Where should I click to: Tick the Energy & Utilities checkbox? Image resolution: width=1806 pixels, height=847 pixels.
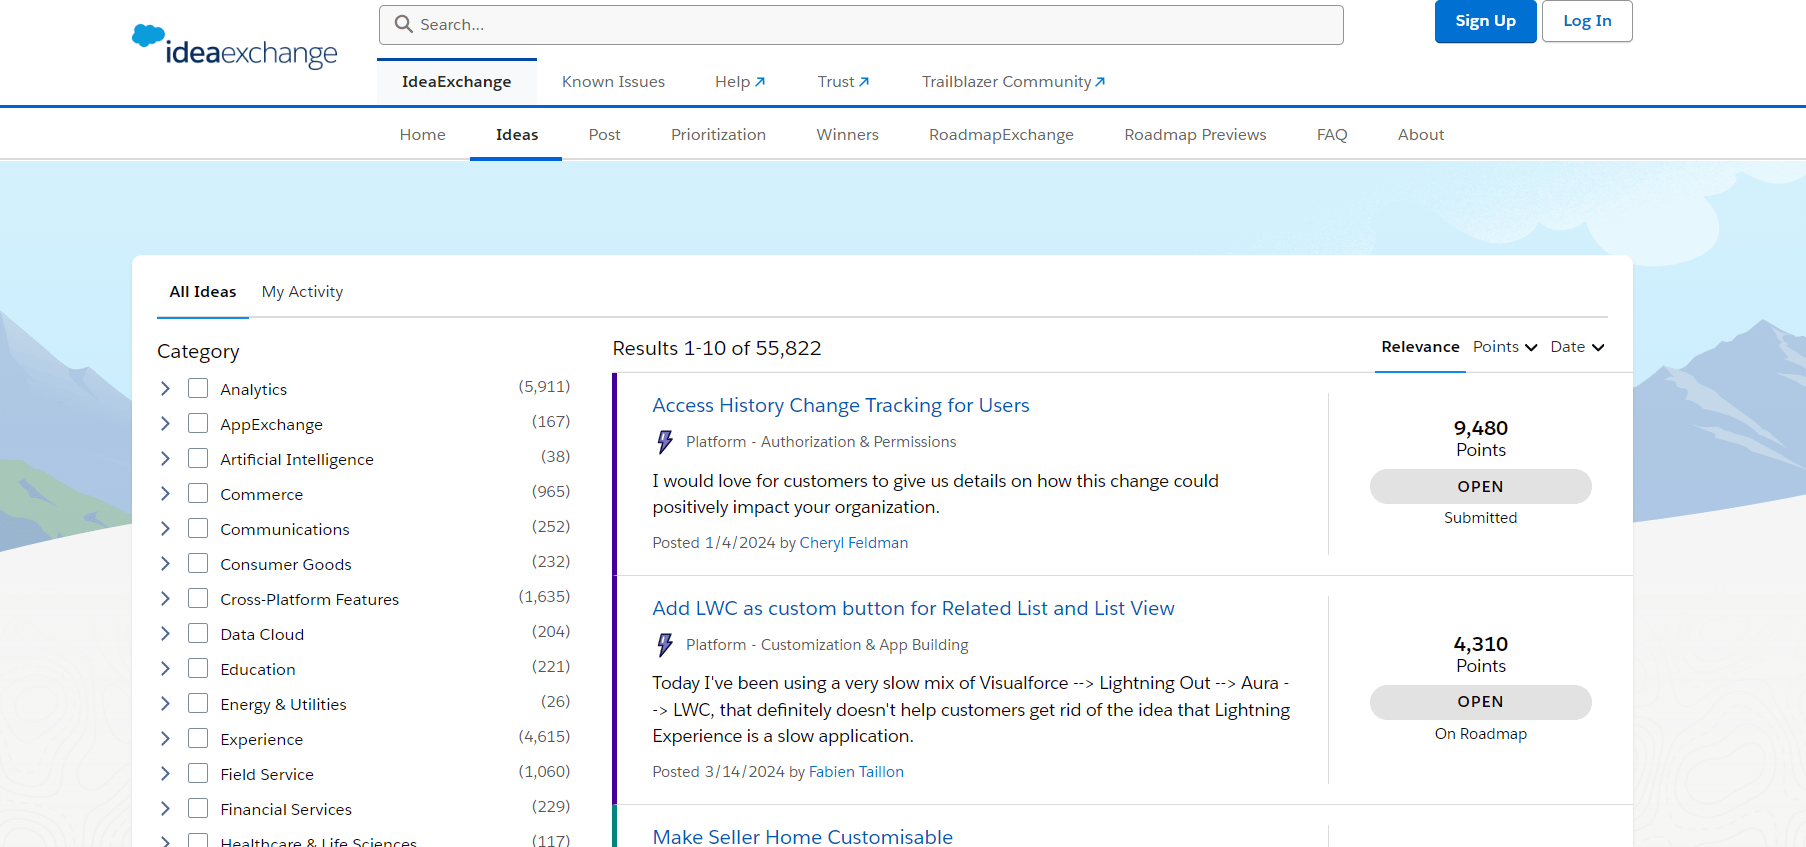[x=198, y=703]
